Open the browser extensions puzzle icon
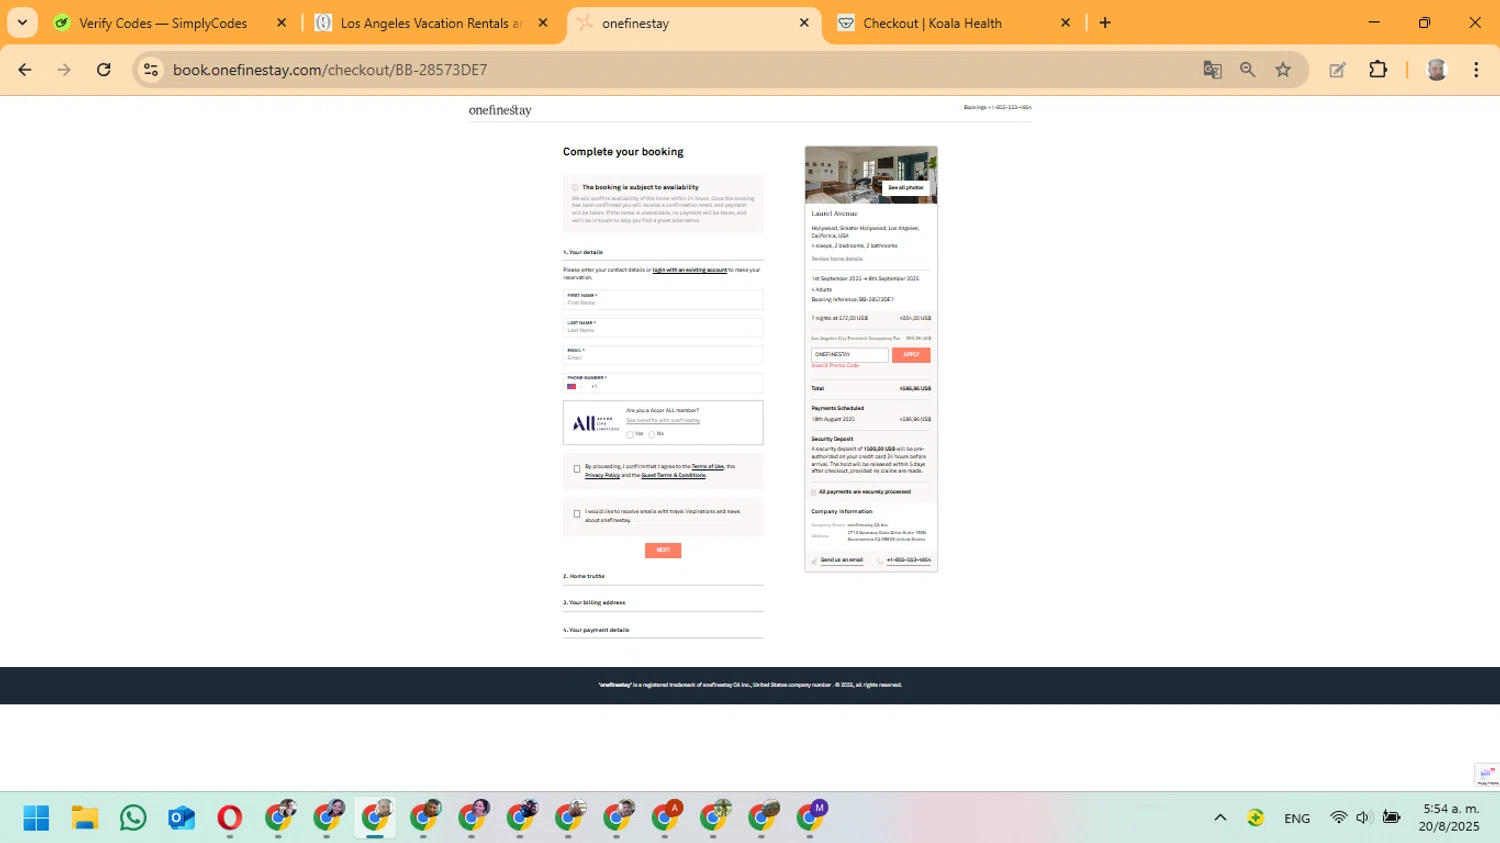Image resolution: width=1500 pixels, height=843 pixels. click(x=1378, y=70)
